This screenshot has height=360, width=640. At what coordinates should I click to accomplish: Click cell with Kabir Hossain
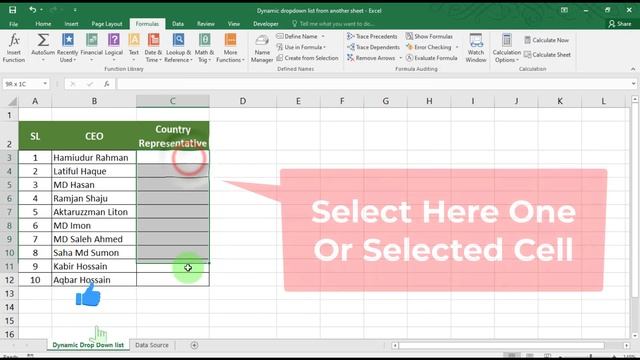point(94,266)
